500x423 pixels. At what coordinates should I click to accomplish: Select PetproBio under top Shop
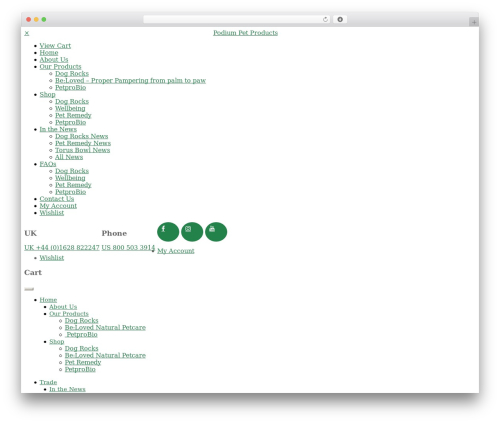pos(70,122)
